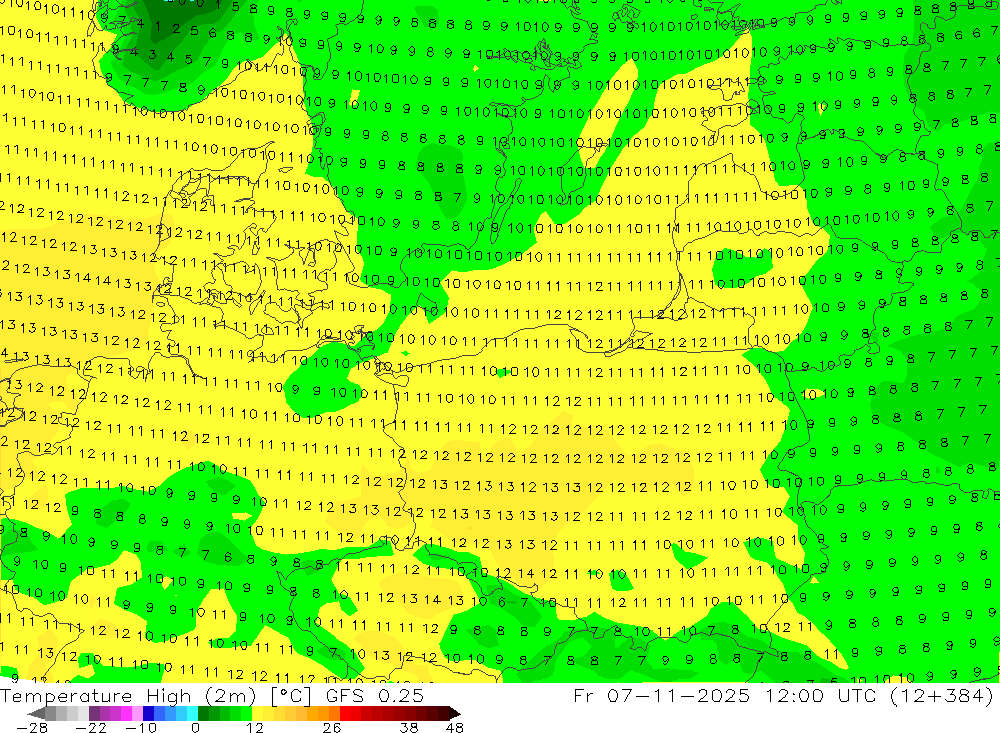Click the "Fr 07-11-2025" date text
Viewport: 1000px width, 733px height.
661,695
